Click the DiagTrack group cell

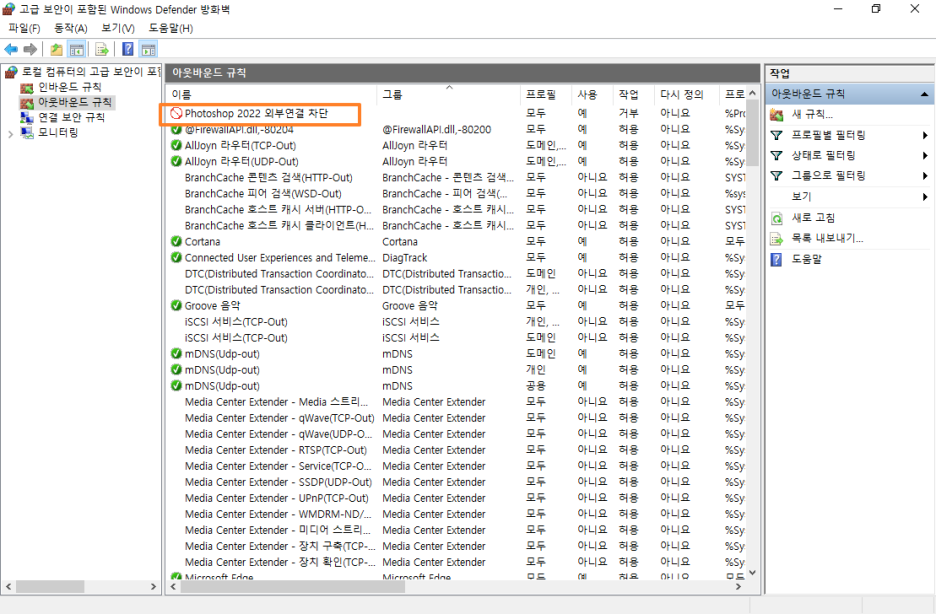(x=405, y=258)
